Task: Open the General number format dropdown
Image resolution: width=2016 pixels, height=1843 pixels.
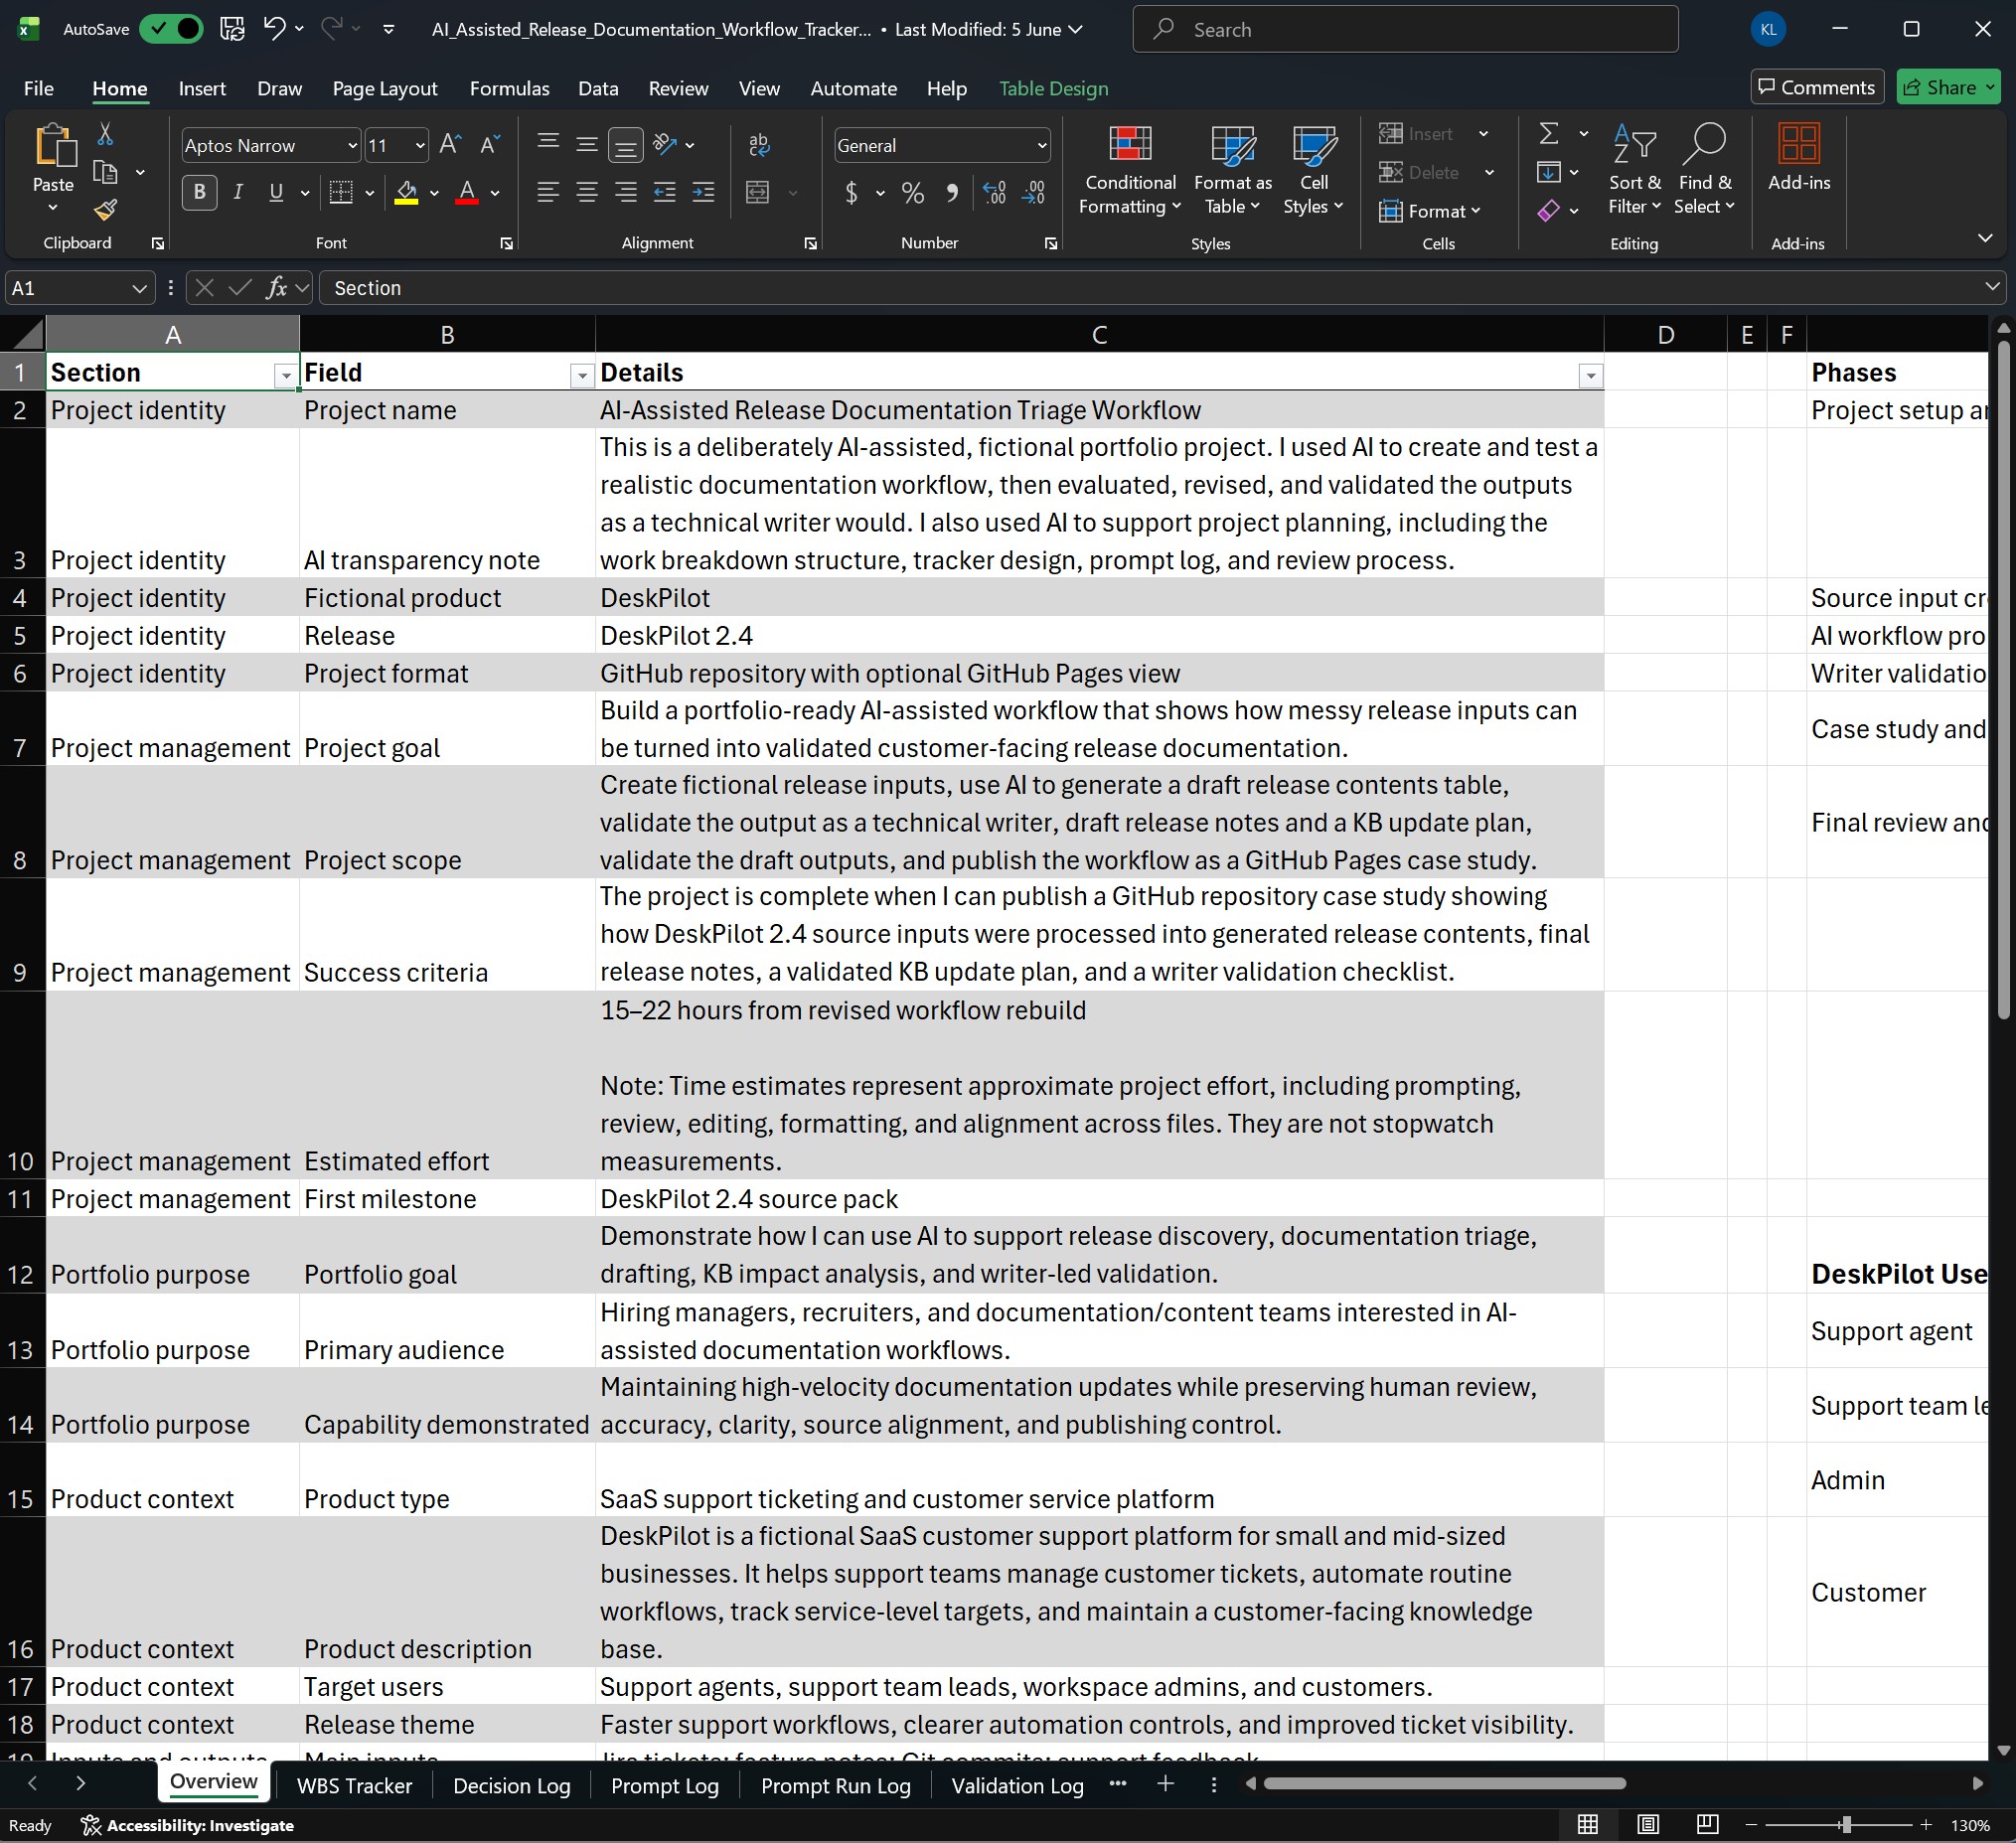Action: [x=1041, y=146]
